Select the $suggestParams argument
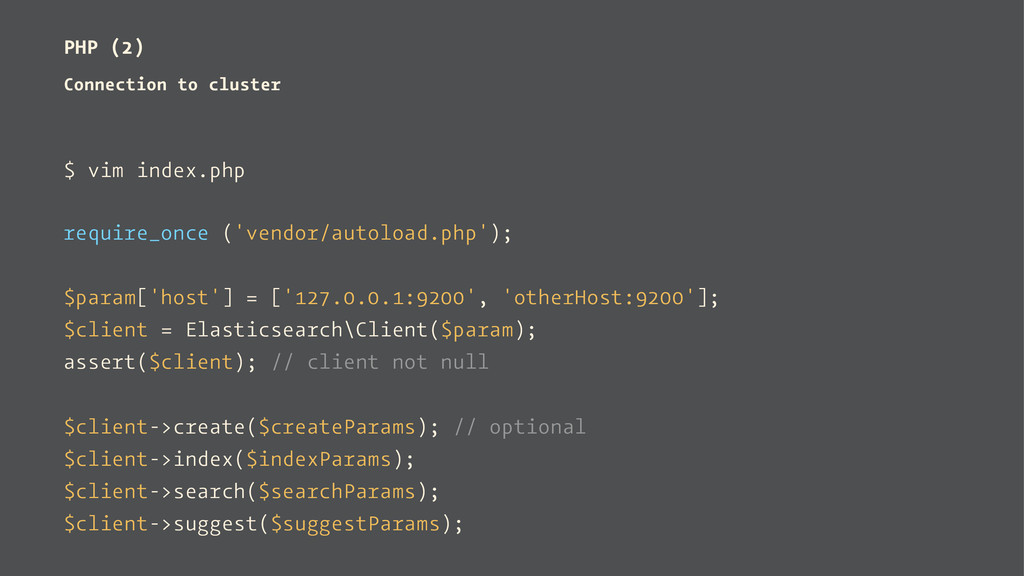The image size is (1024, 576). (x=355, y=524)
